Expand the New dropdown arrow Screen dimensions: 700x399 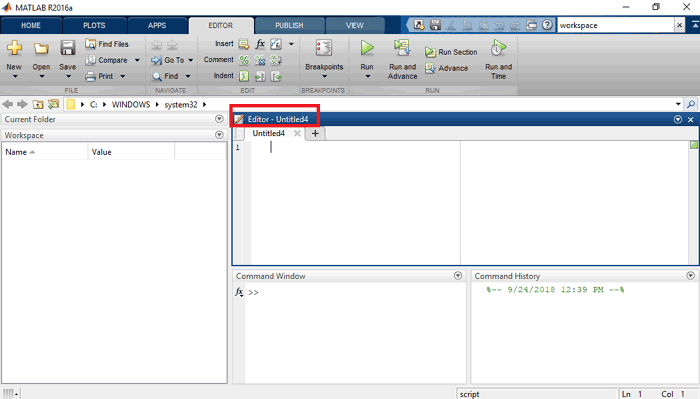14,77
